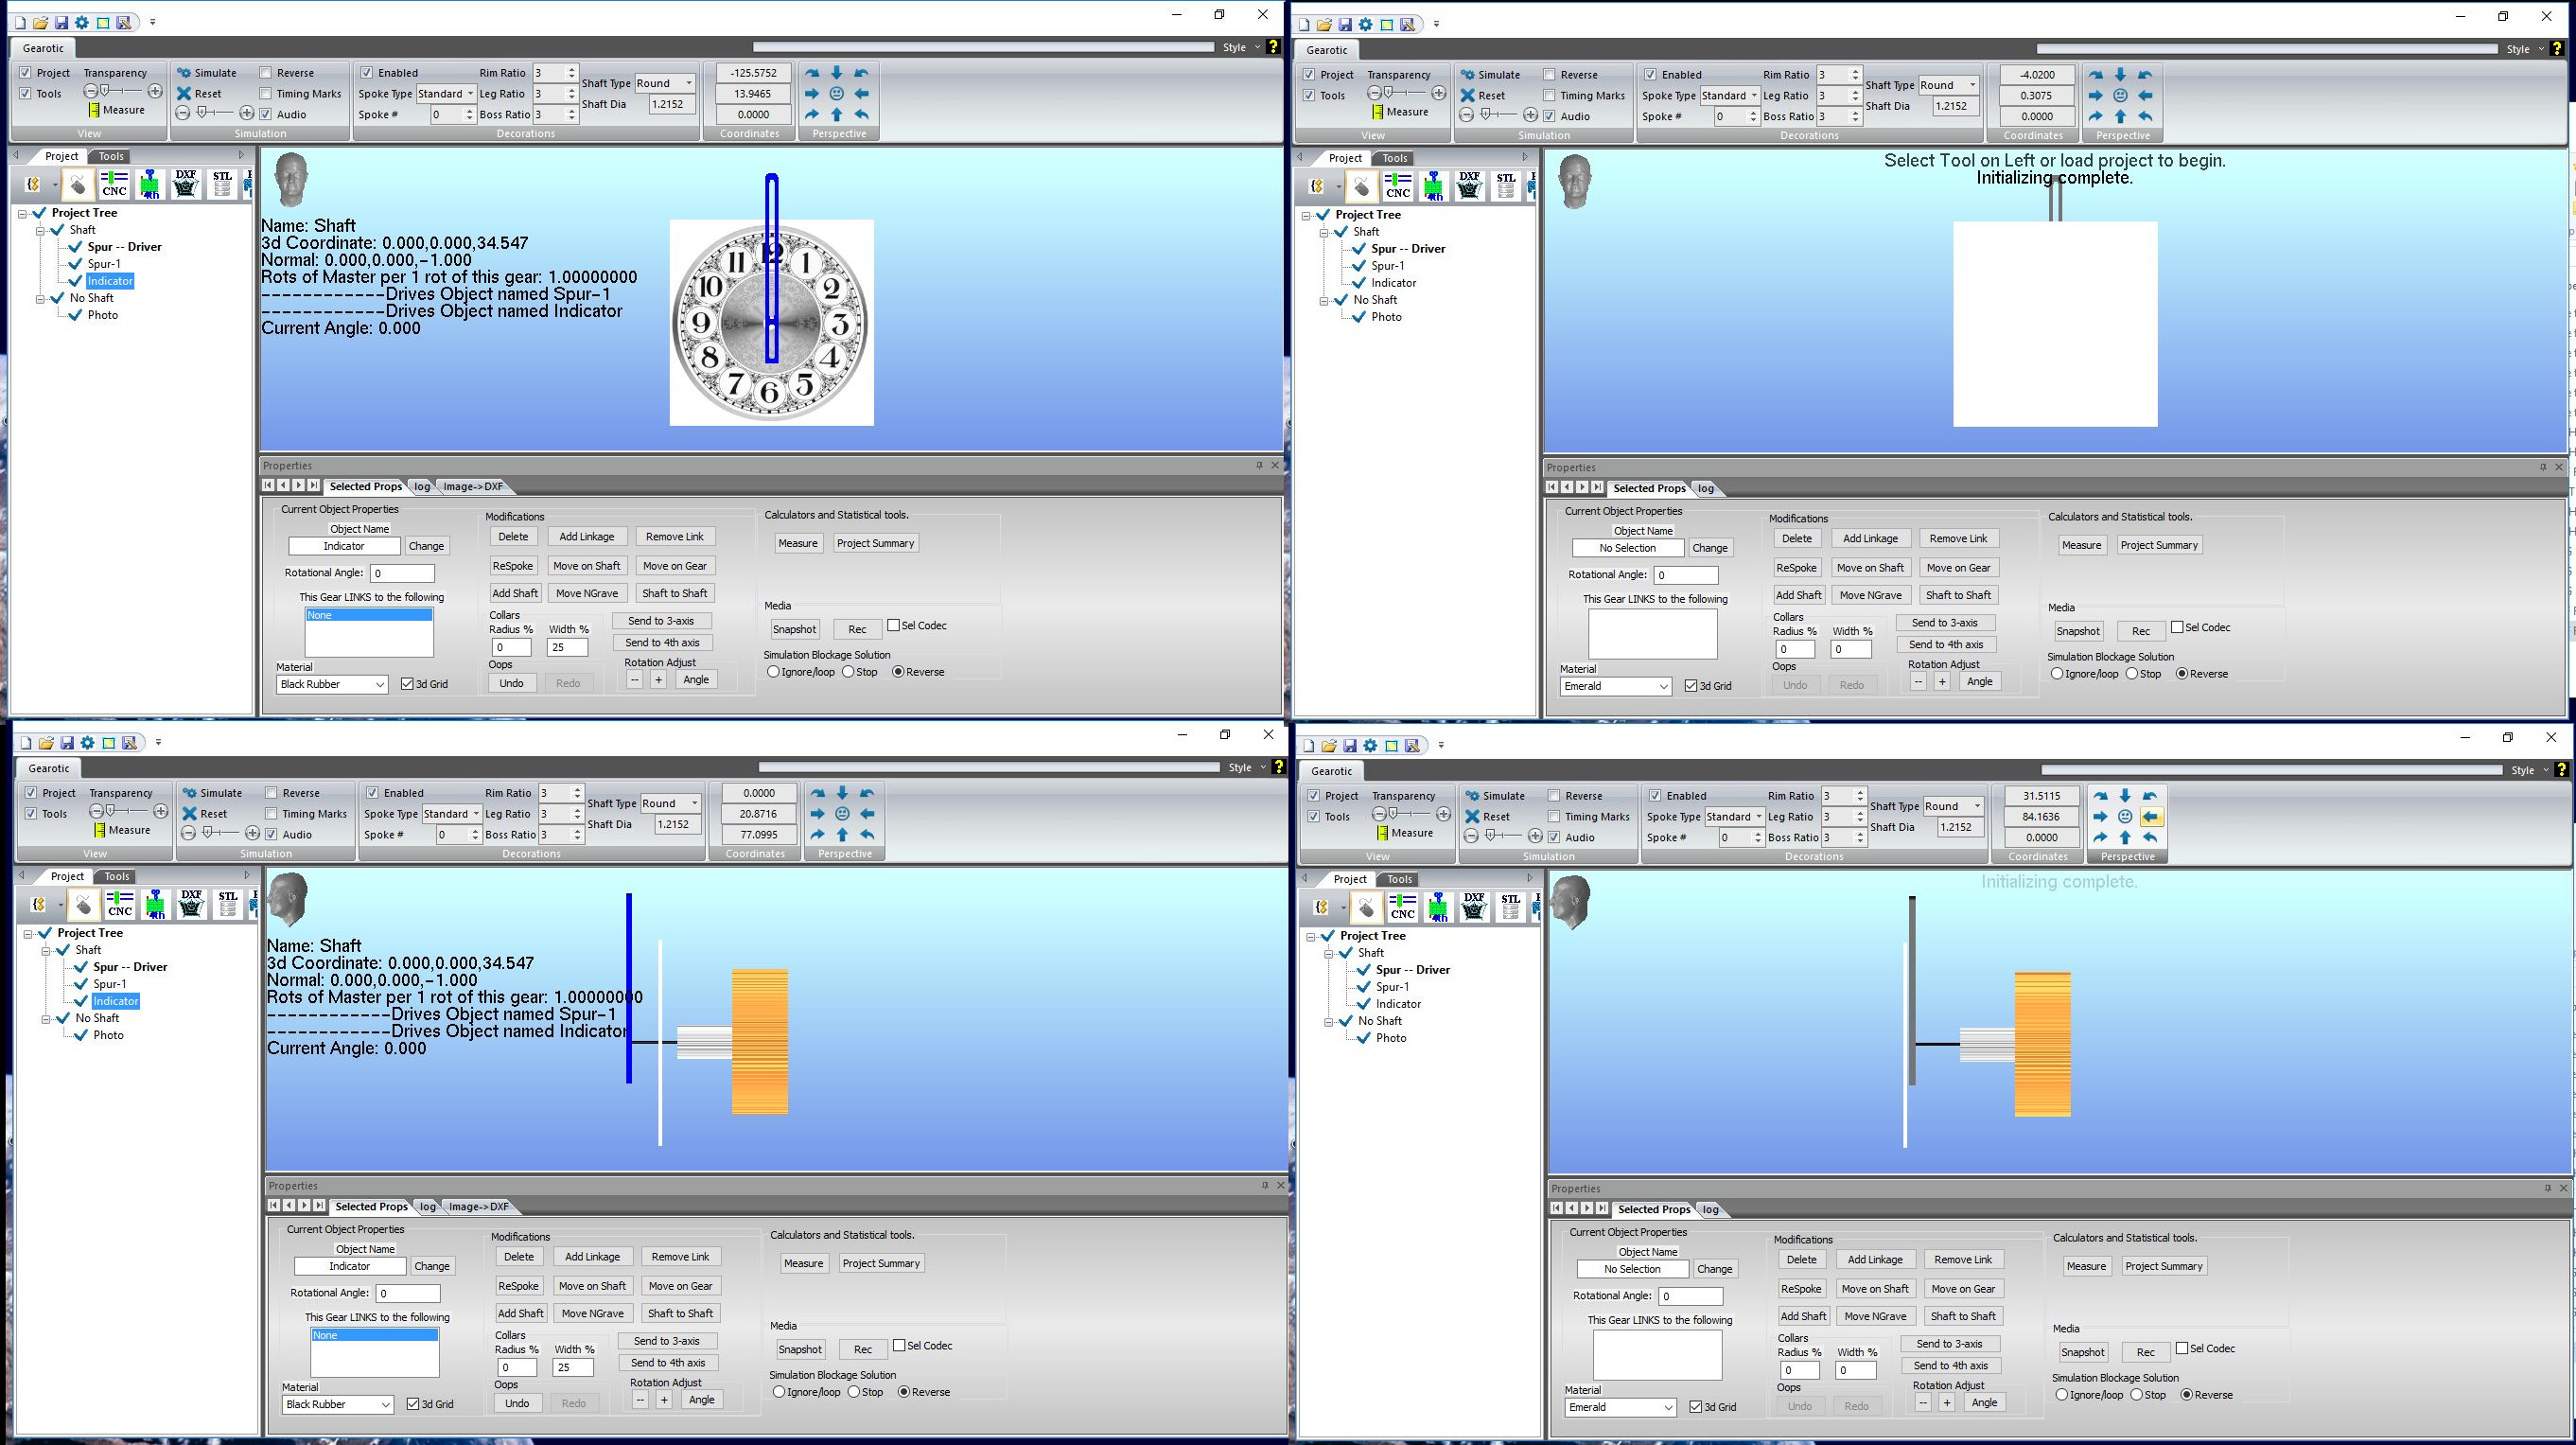Open Material Black Rubber dropdown, top-left window

coord(379,684)
